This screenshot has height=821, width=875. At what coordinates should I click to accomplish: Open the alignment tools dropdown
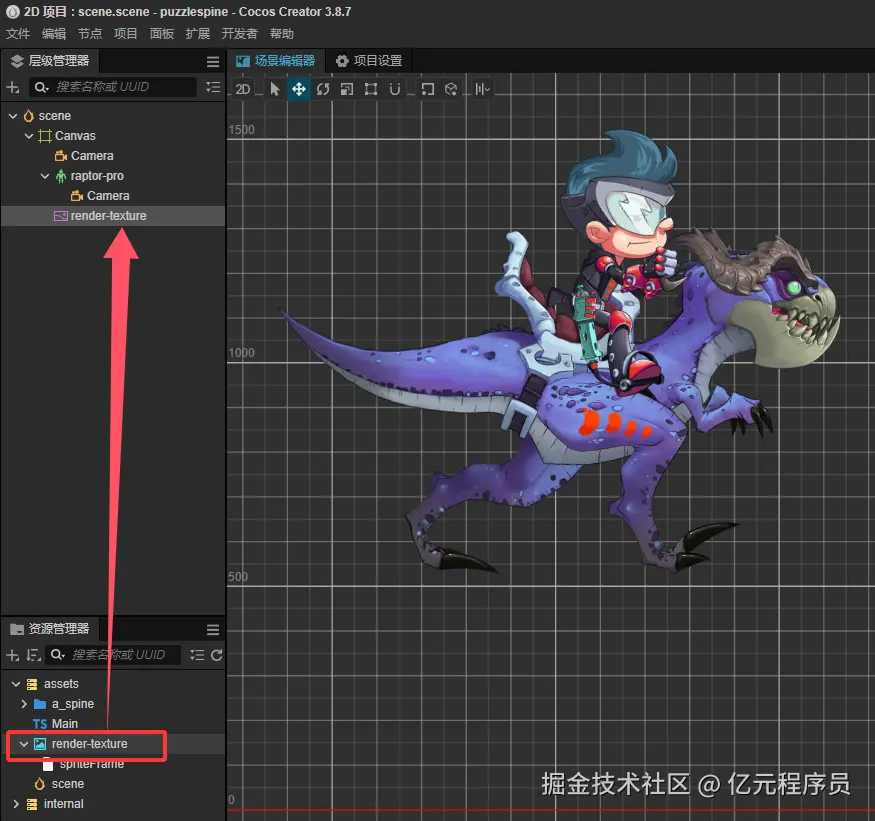point(482,89)
